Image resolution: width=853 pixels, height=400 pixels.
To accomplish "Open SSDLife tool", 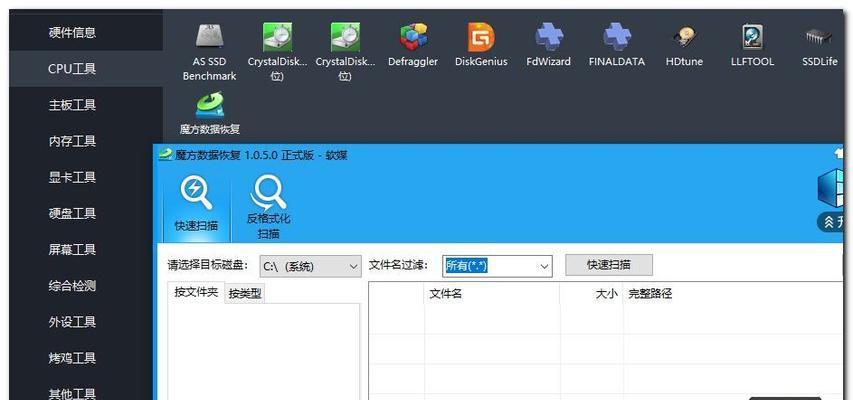I will [x=819, y=46].
